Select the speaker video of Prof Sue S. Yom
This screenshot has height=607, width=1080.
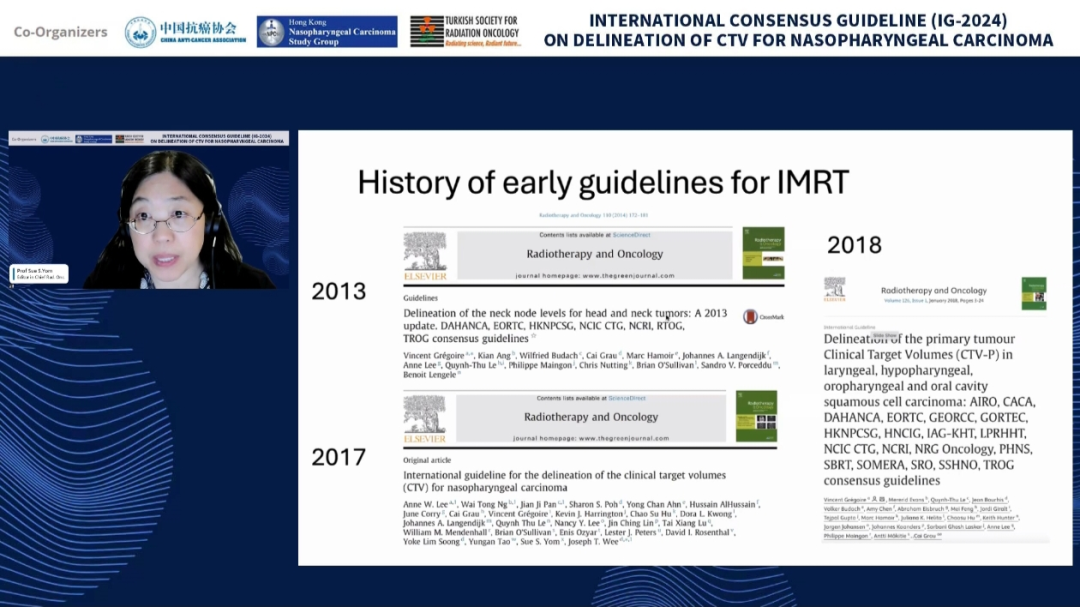[x=149, y=209]
